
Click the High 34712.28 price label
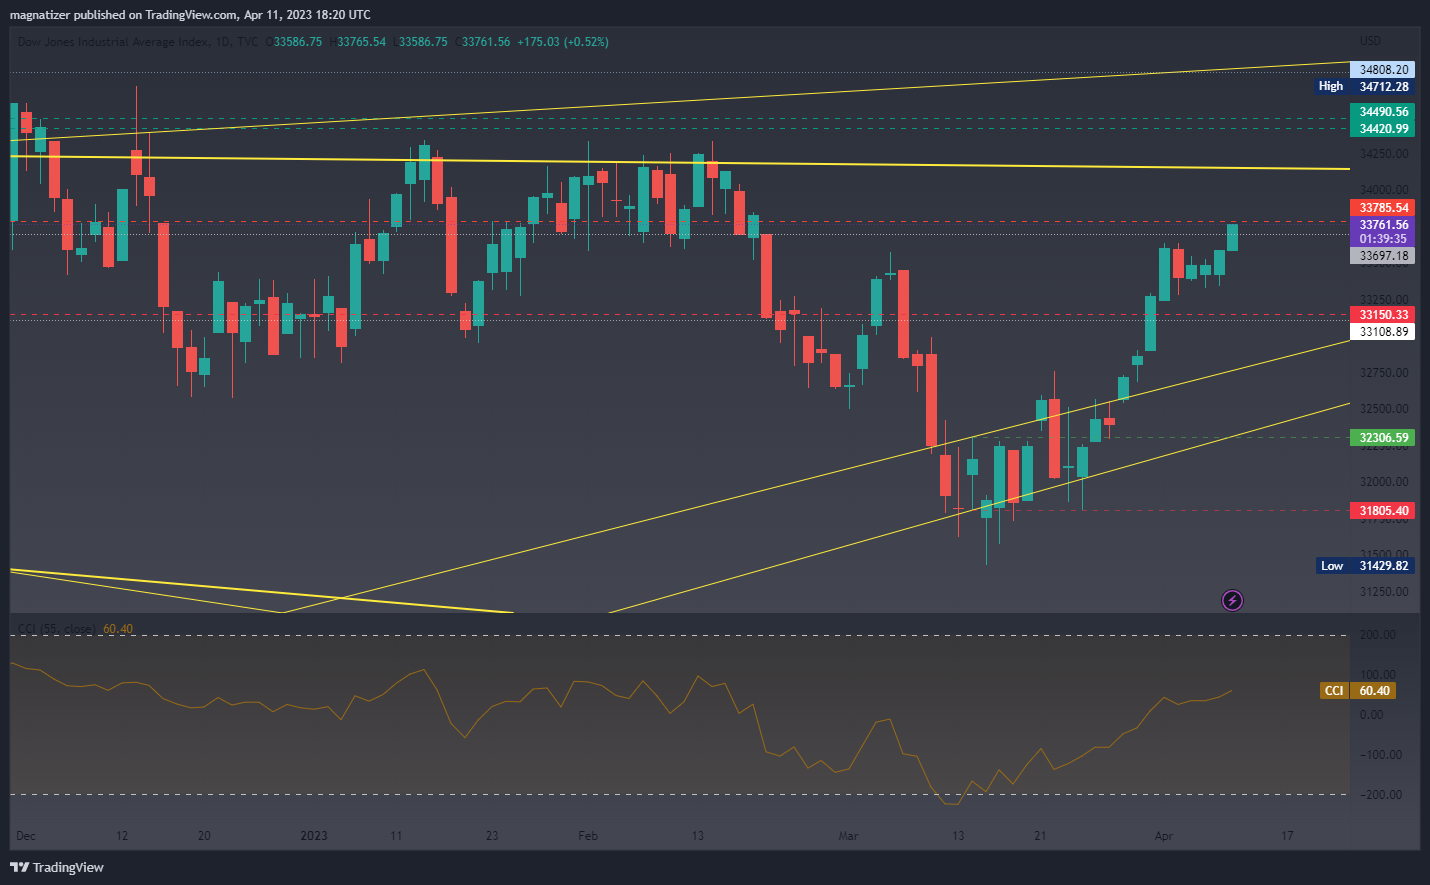[1364, 87]
